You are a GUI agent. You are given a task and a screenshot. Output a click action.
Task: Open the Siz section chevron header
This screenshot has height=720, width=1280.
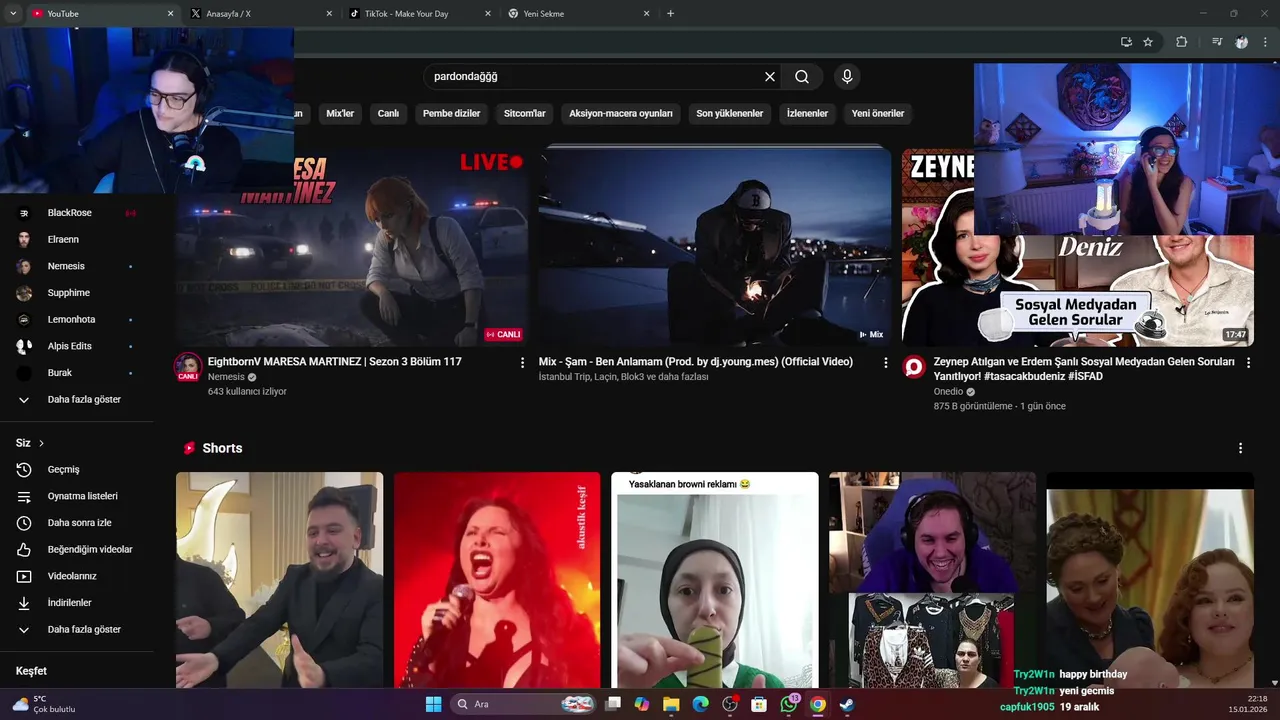(30, 443)
